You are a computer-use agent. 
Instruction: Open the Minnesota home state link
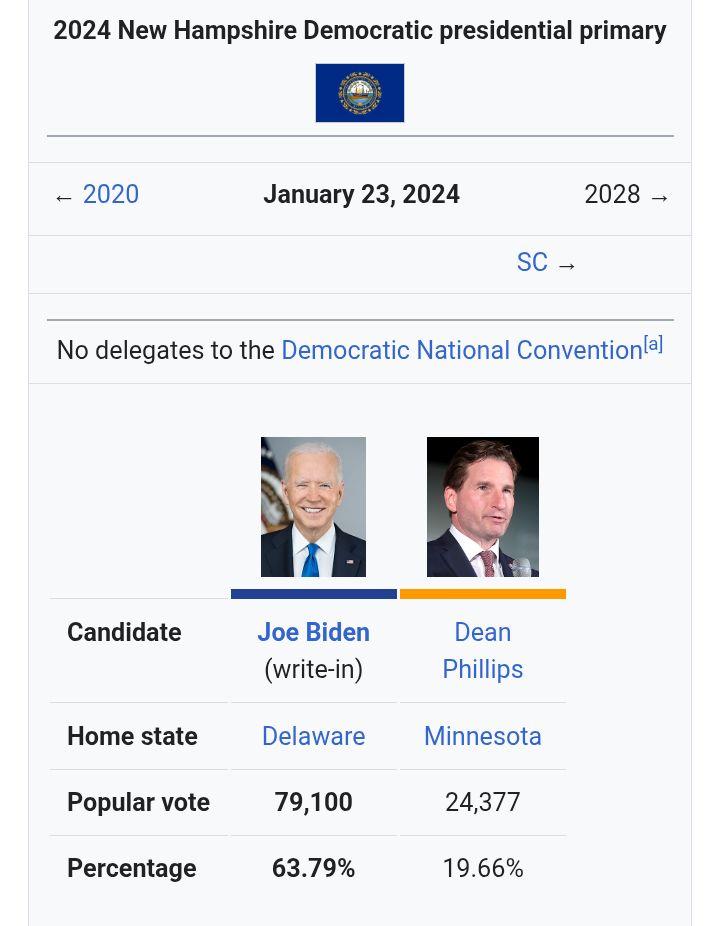click(483, 736)
